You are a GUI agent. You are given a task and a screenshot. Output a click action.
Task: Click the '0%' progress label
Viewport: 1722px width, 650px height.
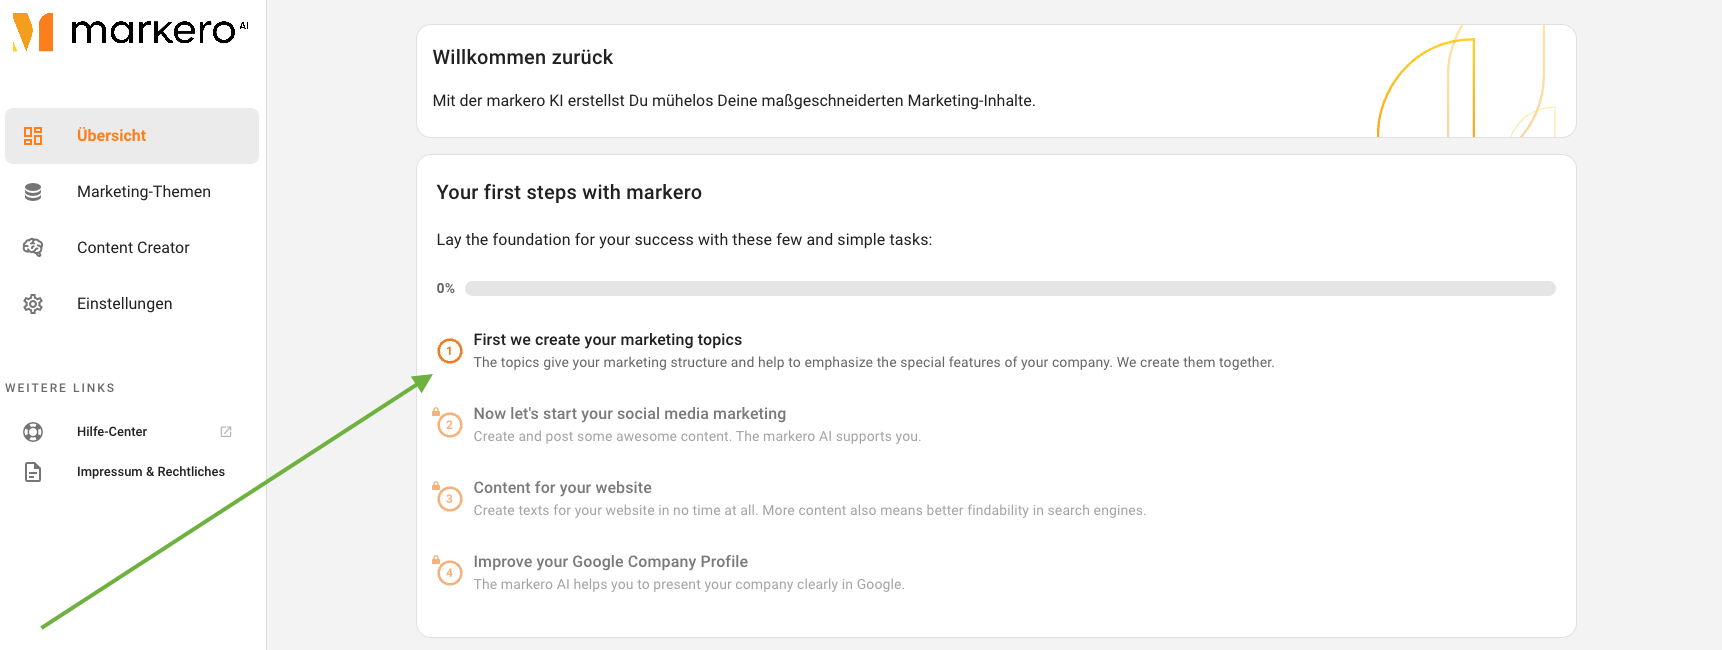pos(446,288)
